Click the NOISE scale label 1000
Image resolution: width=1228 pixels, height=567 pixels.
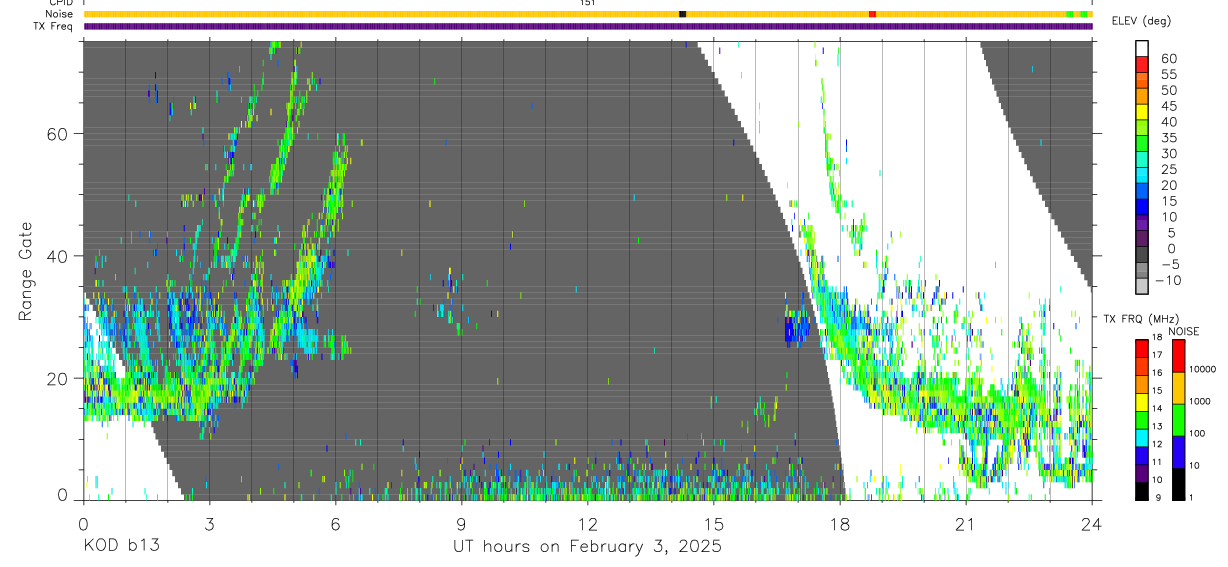pos(1199,401)
